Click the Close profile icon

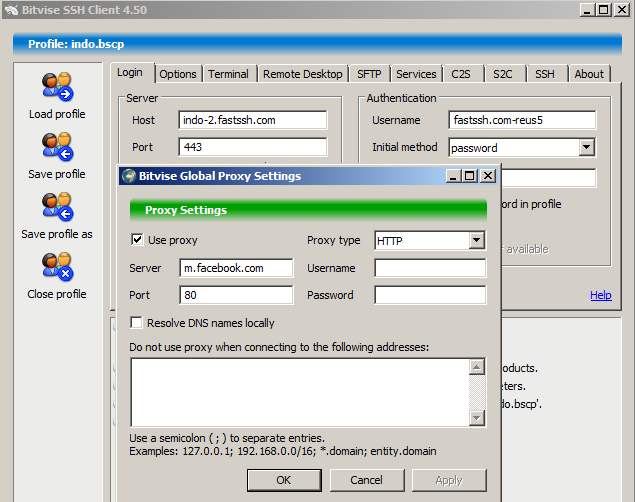(x=57, y=266)
